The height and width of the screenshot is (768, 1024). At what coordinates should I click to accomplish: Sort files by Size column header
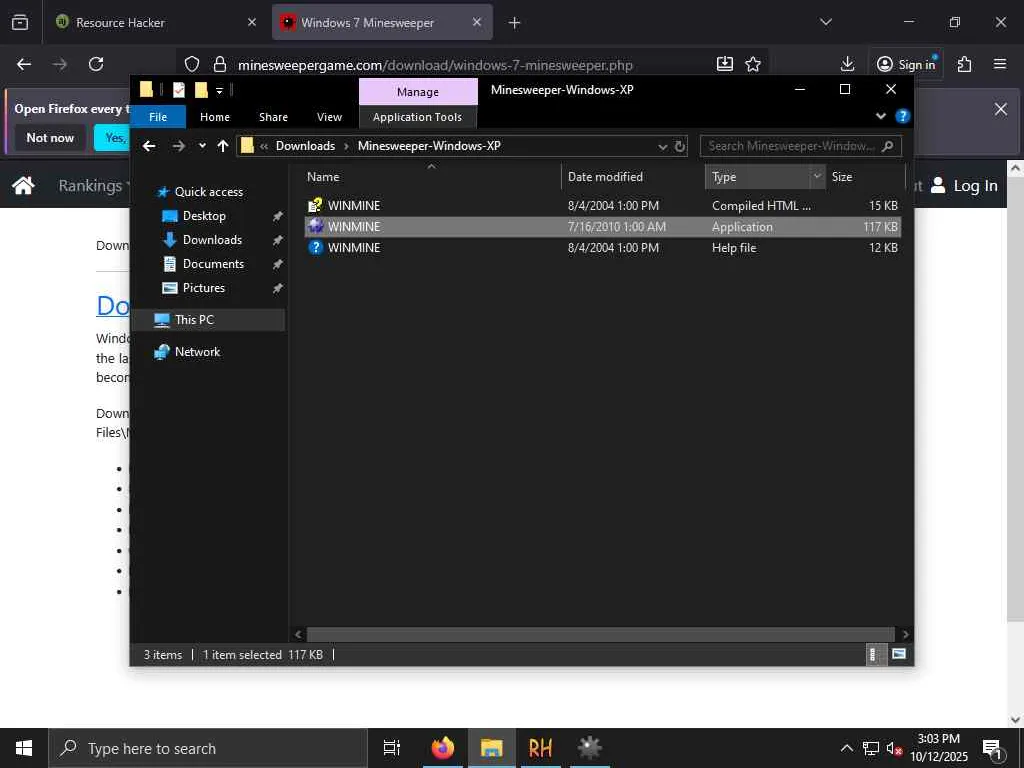pos(865,177)
